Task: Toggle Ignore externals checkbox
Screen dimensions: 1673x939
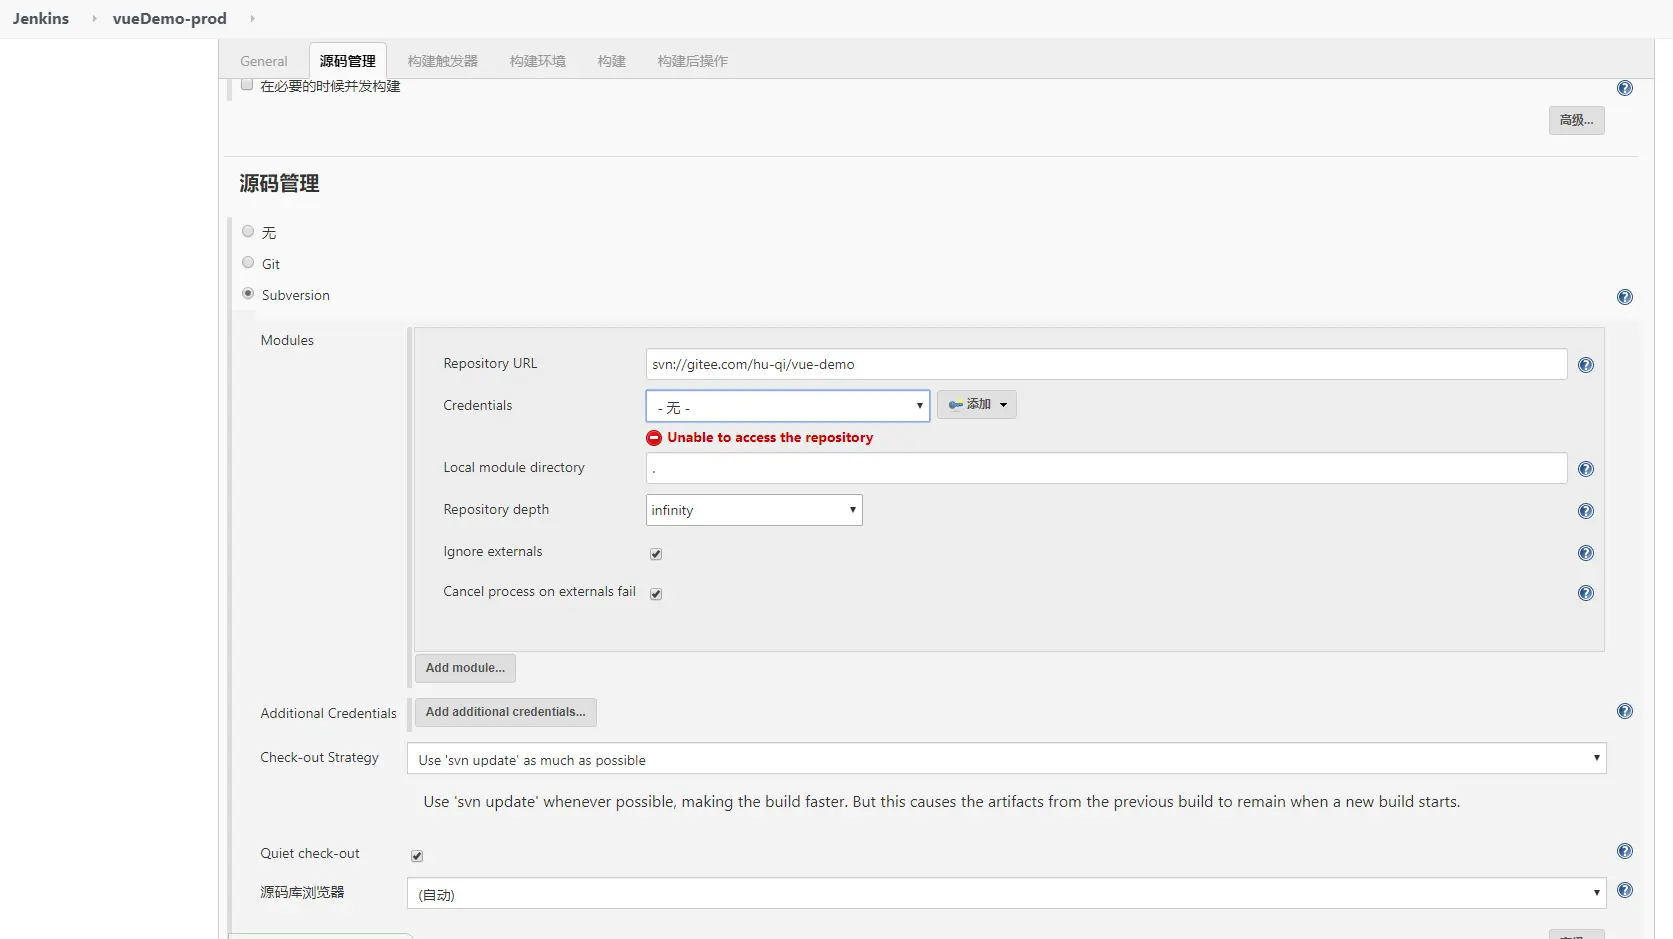Action: click(x=656, y=554)
